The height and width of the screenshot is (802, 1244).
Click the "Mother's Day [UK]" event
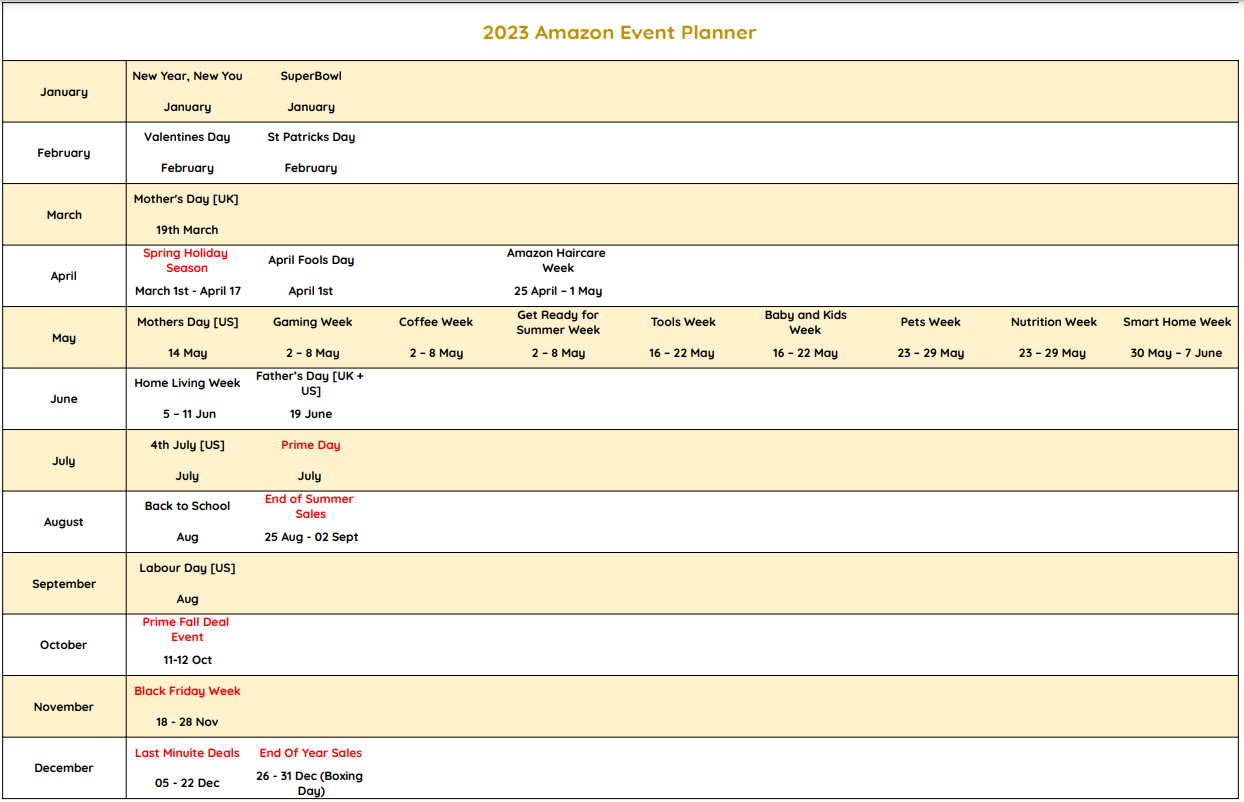pyautogui.click(x=186, y=199)
